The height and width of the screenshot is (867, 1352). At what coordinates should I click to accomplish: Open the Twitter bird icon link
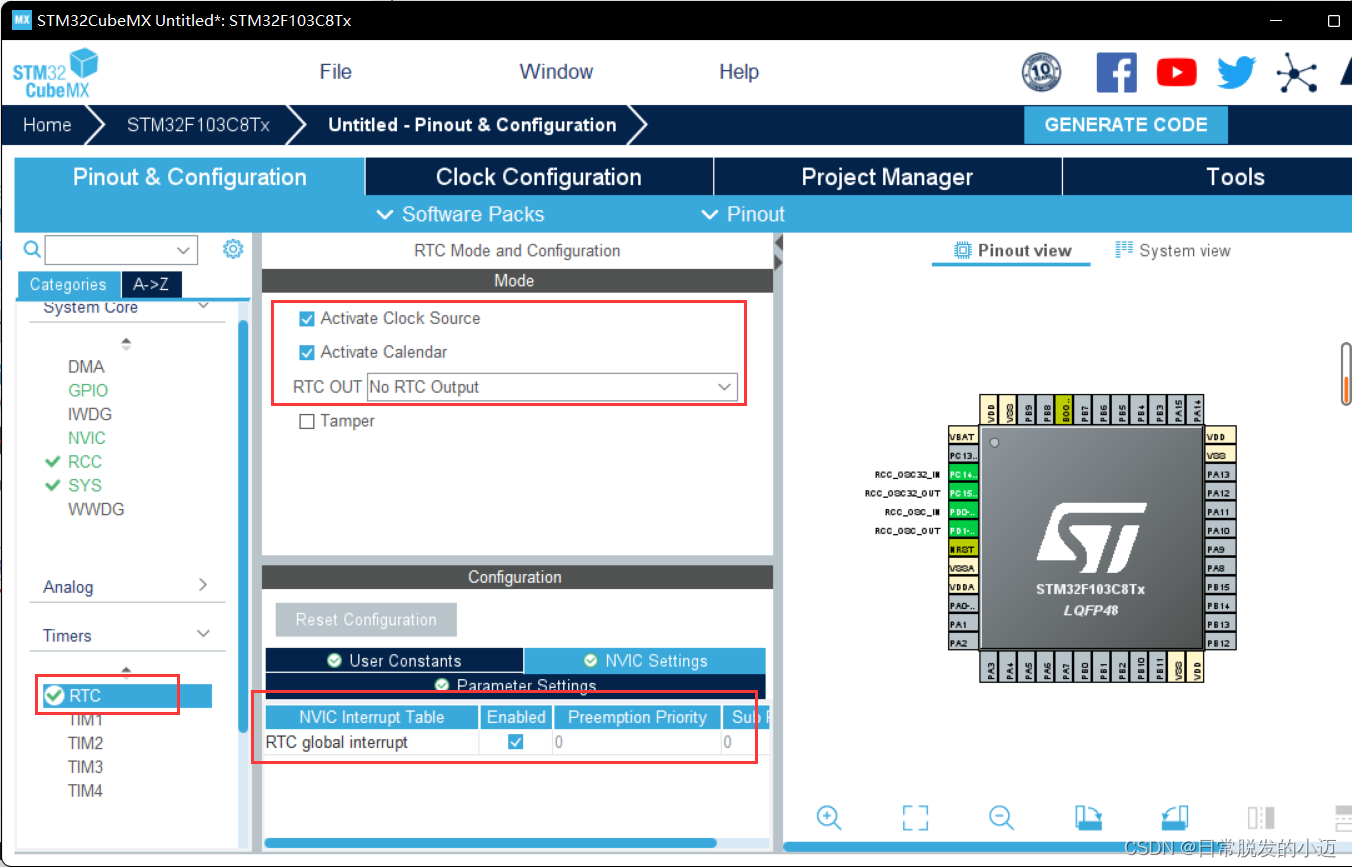(x=1236, y=72)
